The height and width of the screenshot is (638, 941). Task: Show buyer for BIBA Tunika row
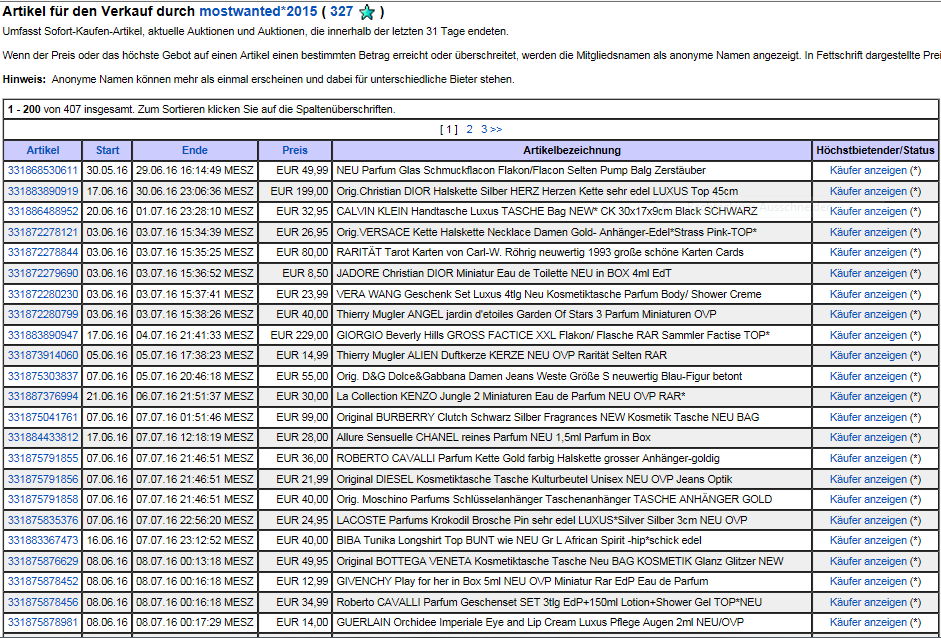868,540
